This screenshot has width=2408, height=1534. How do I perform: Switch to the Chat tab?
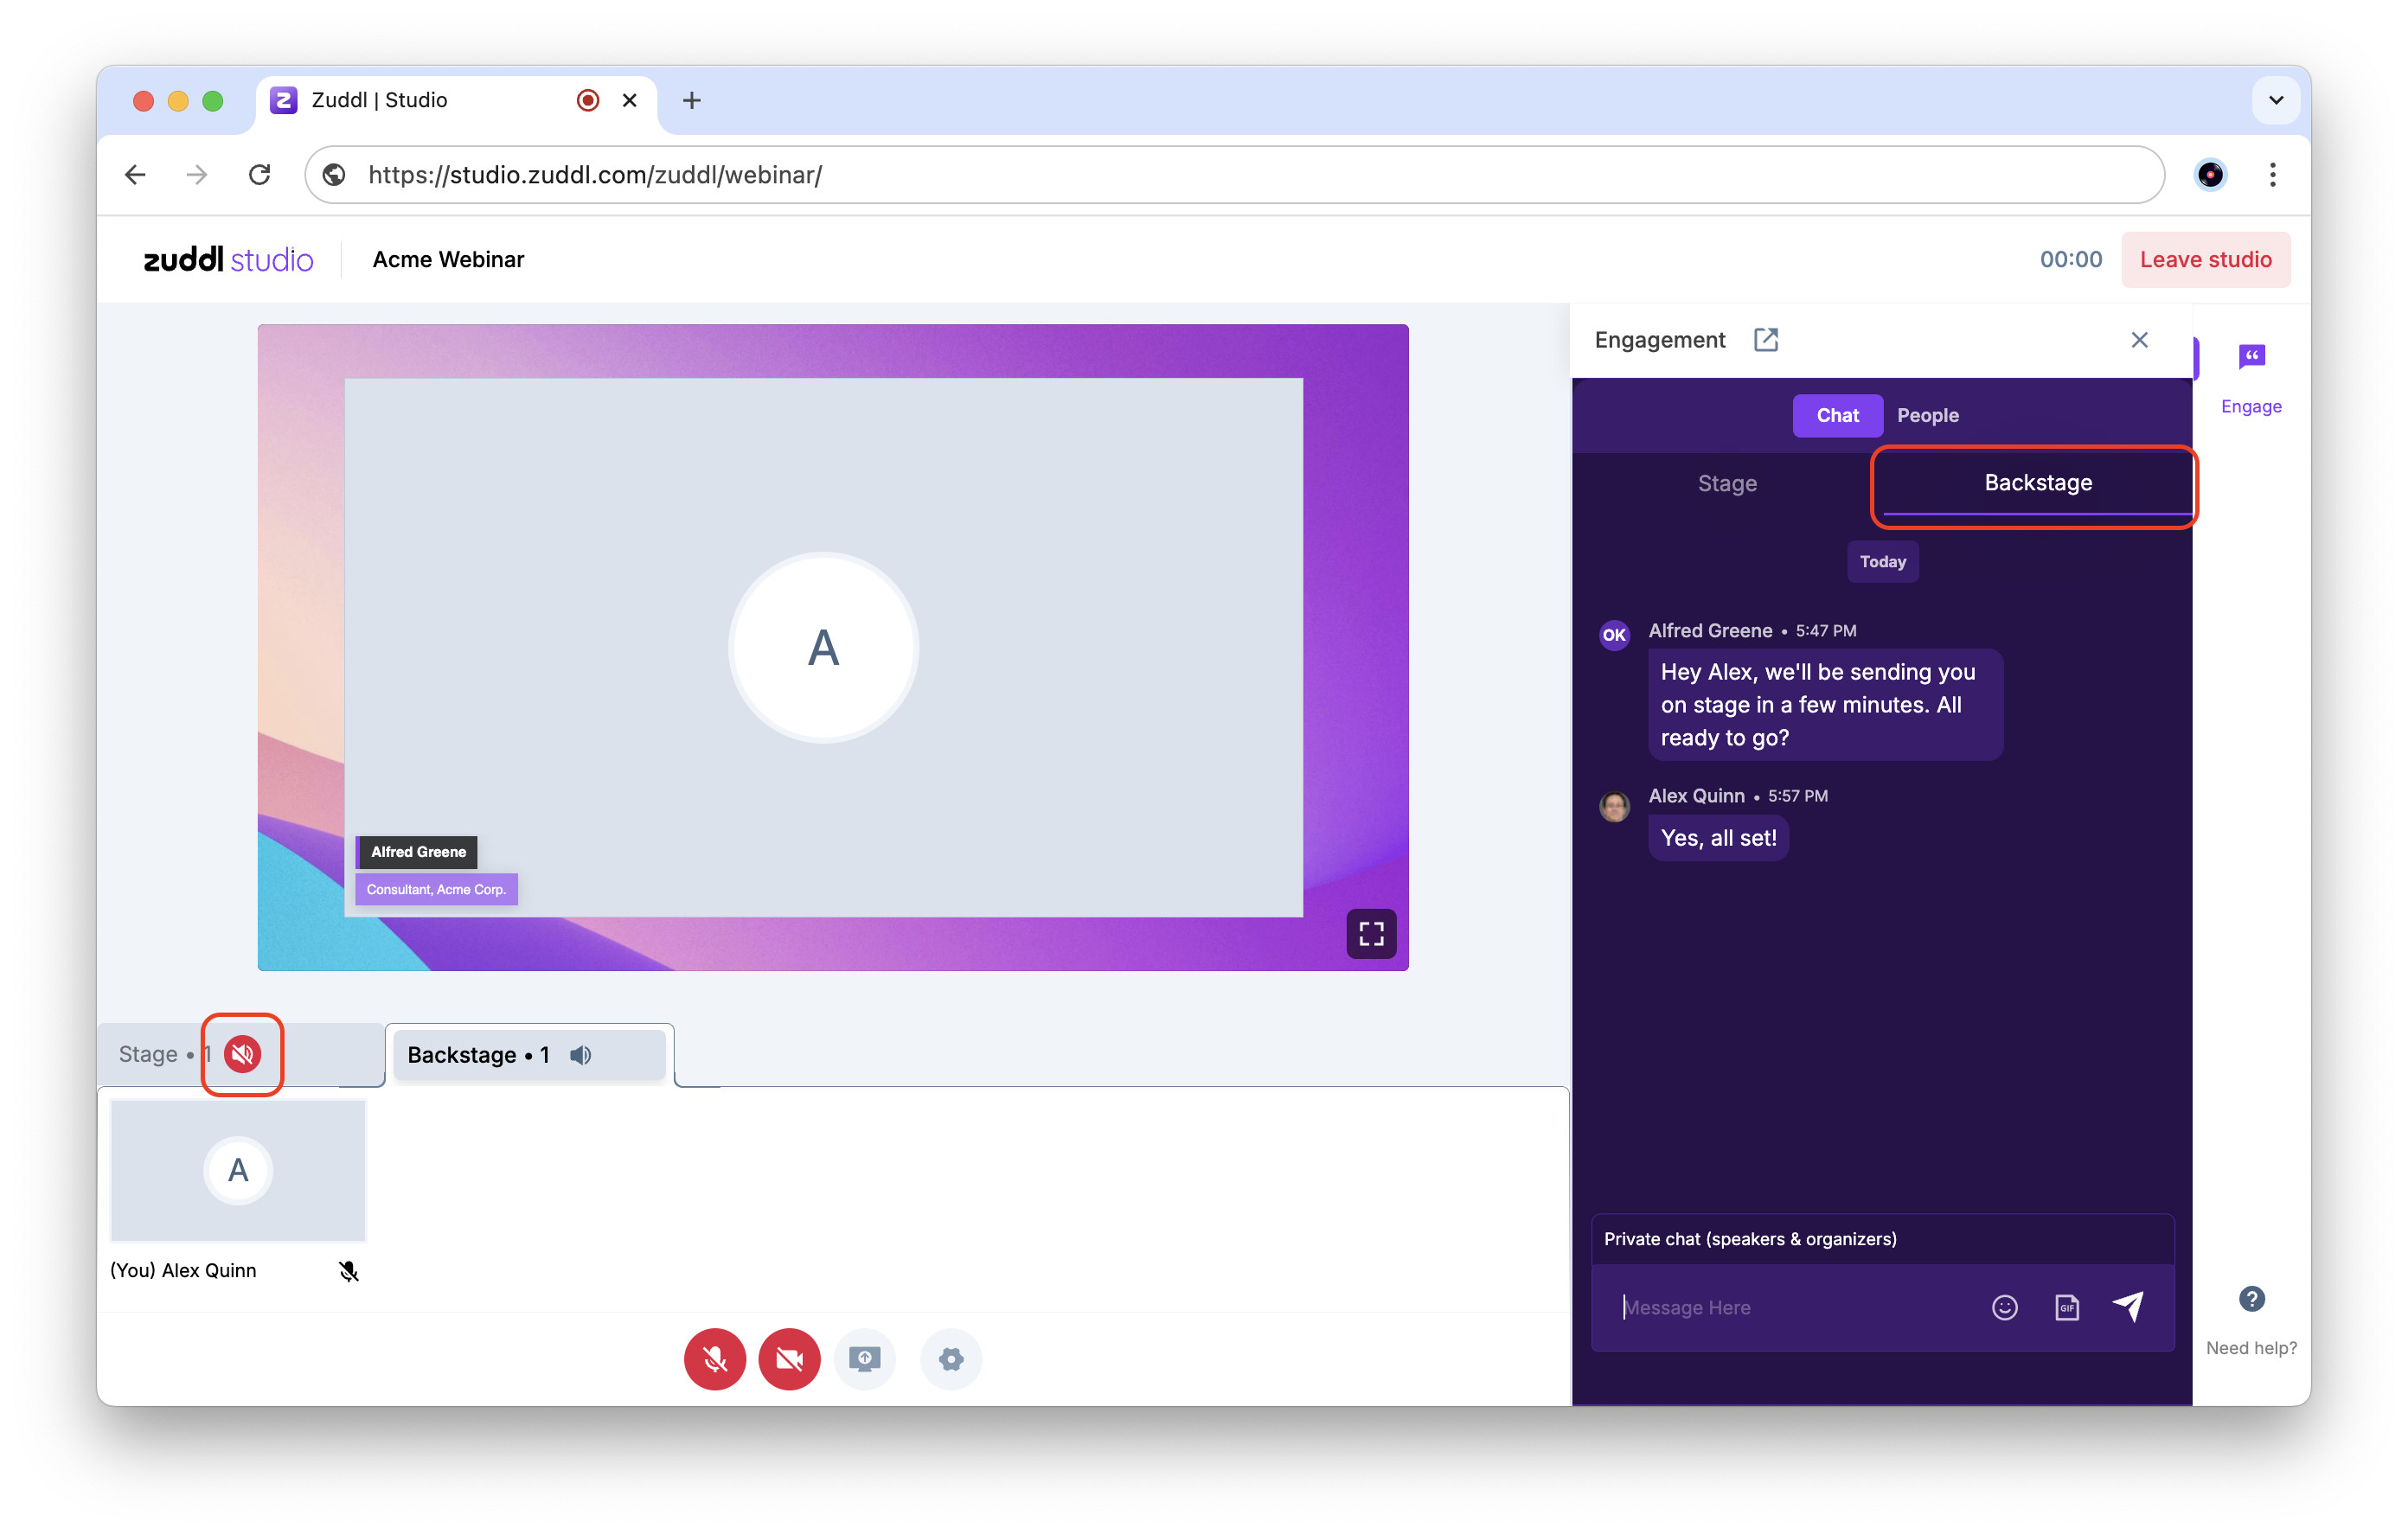pos(1837,415)
